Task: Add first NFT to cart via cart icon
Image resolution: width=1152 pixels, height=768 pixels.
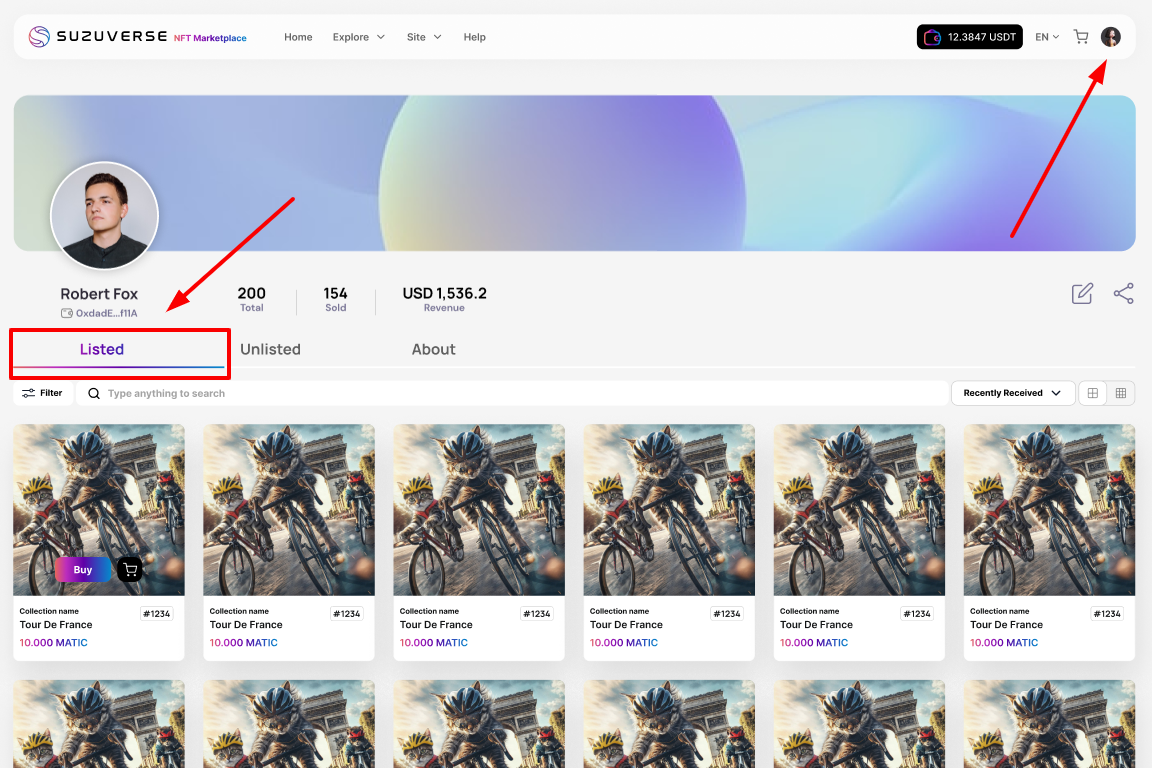Action: pos(129,570)
